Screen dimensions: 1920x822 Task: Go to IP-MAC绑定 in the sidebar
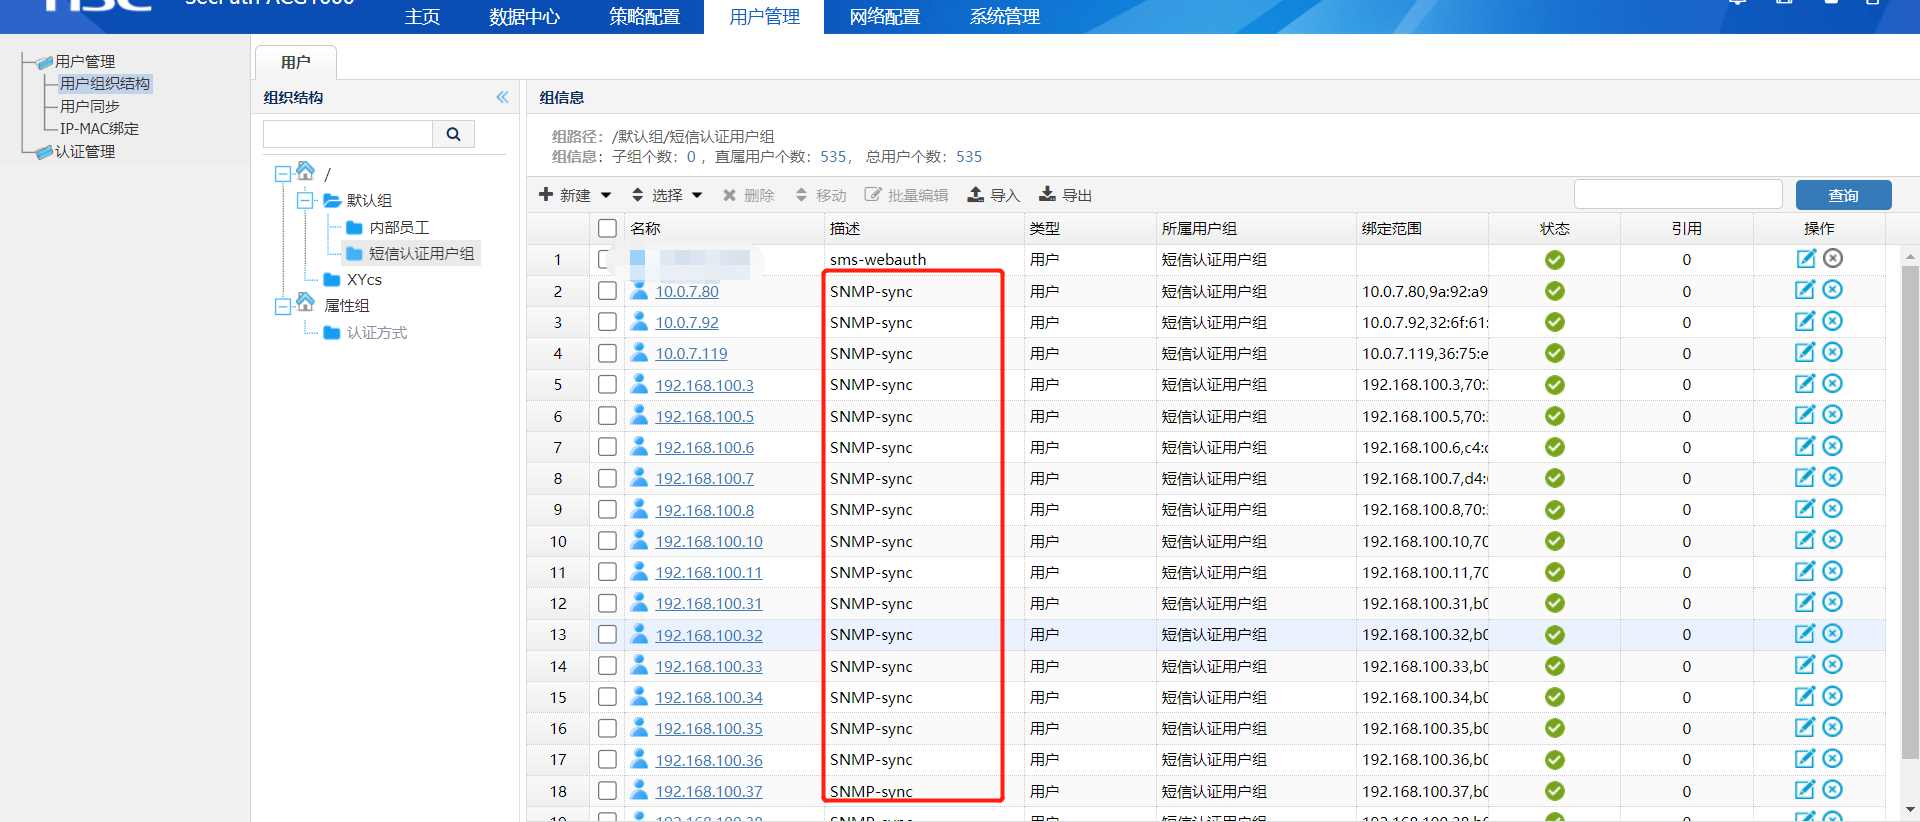point(99,129)
